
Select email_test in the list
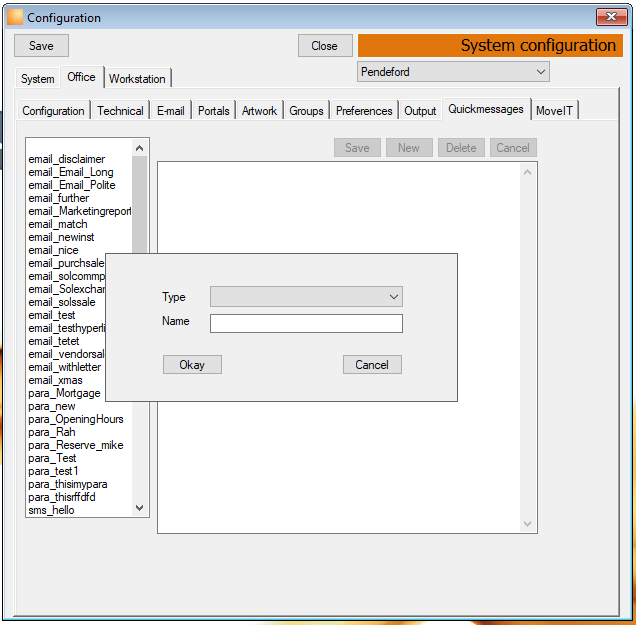pyautogui.click(x=52, y=315)
